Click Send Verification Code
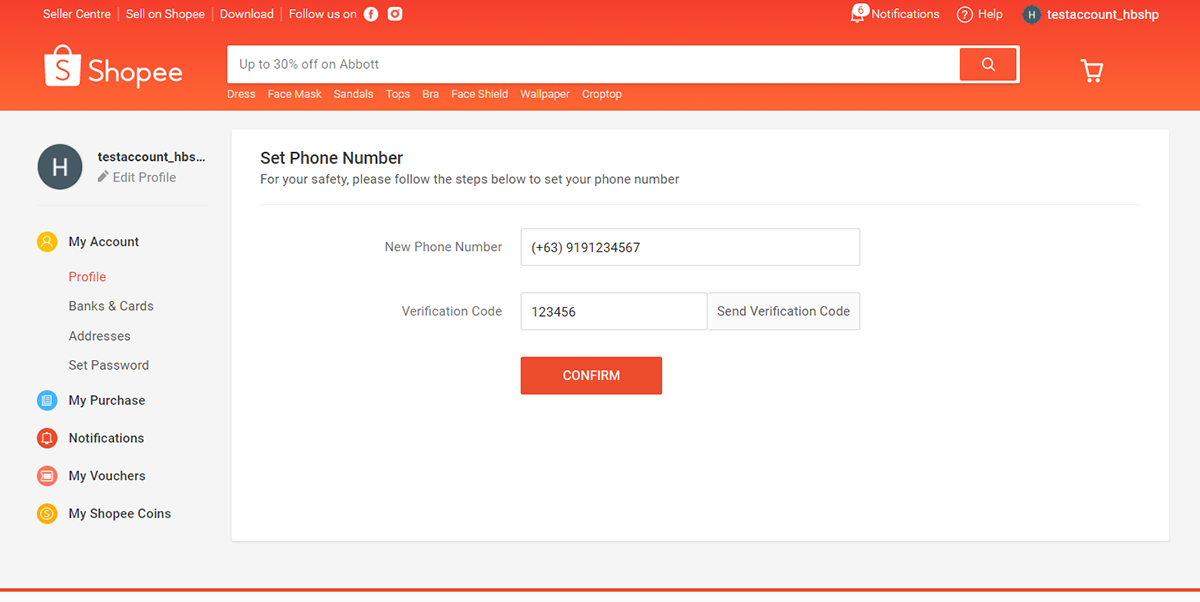The height and width of the screenshot is (602, 1200). 783,311
